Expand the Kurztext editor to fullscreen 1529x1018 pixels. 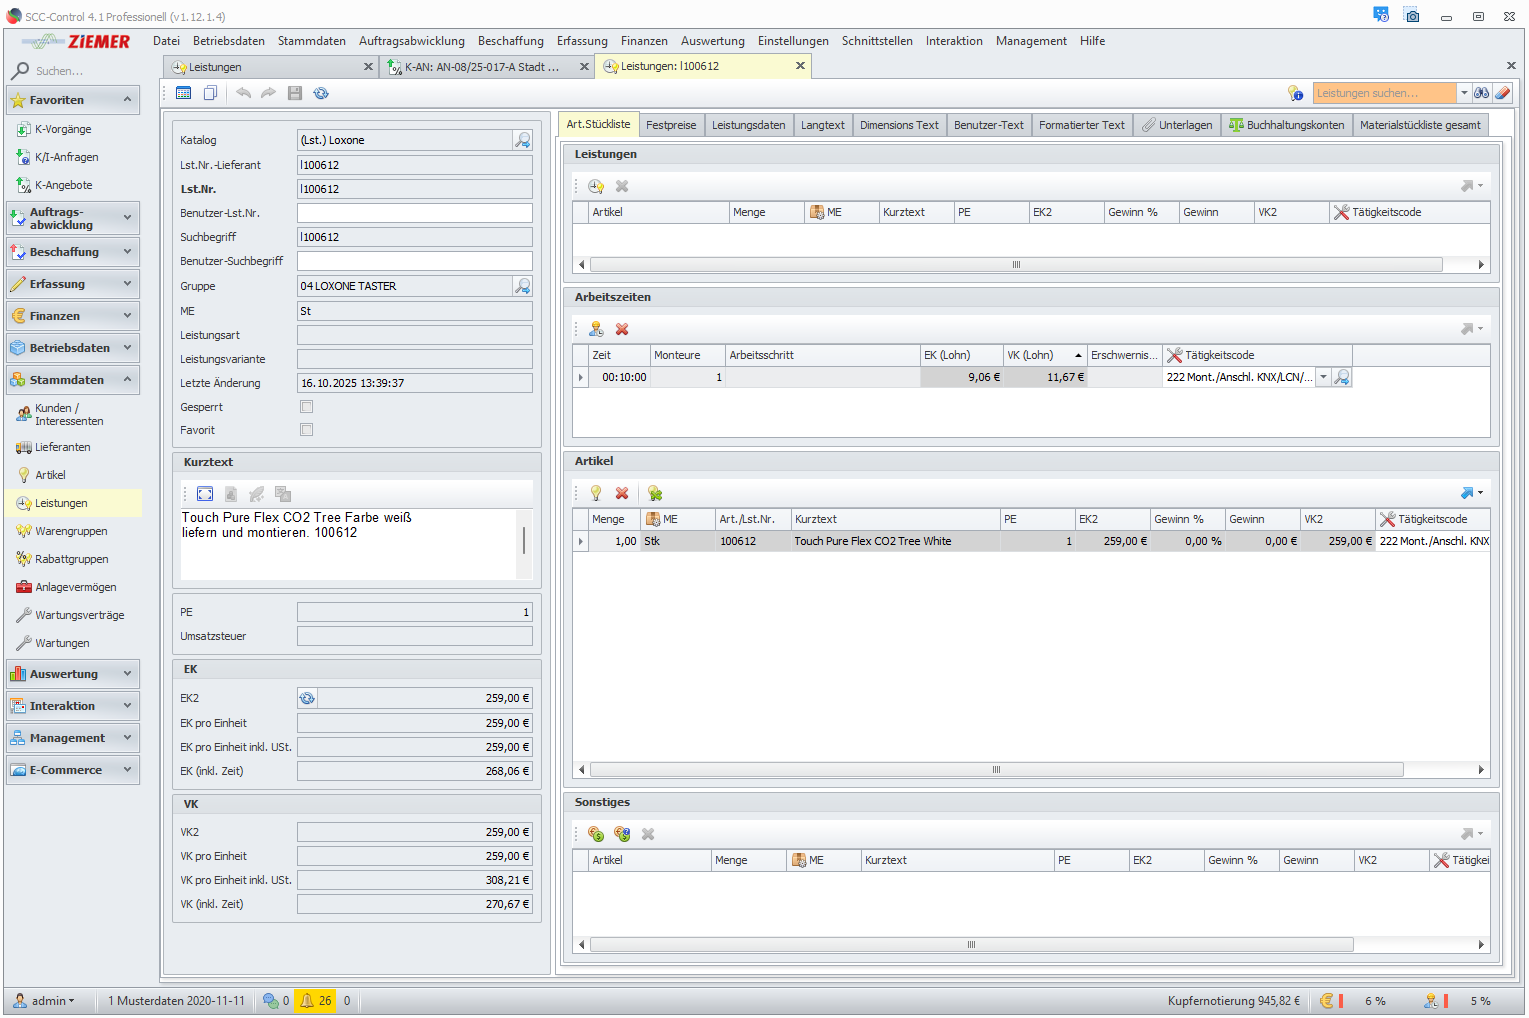pyautogui.click(x=205, y=494)
